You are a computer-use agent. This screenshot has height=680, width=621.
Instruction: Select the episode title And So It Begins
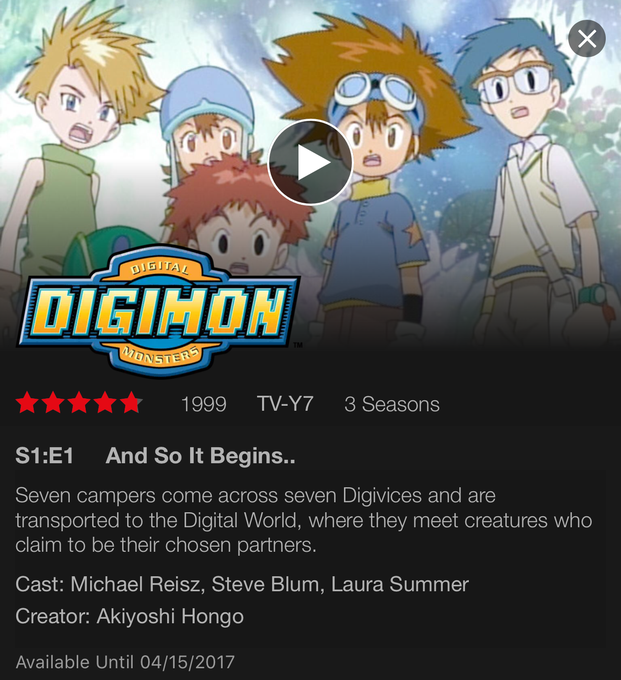(200, 456)
